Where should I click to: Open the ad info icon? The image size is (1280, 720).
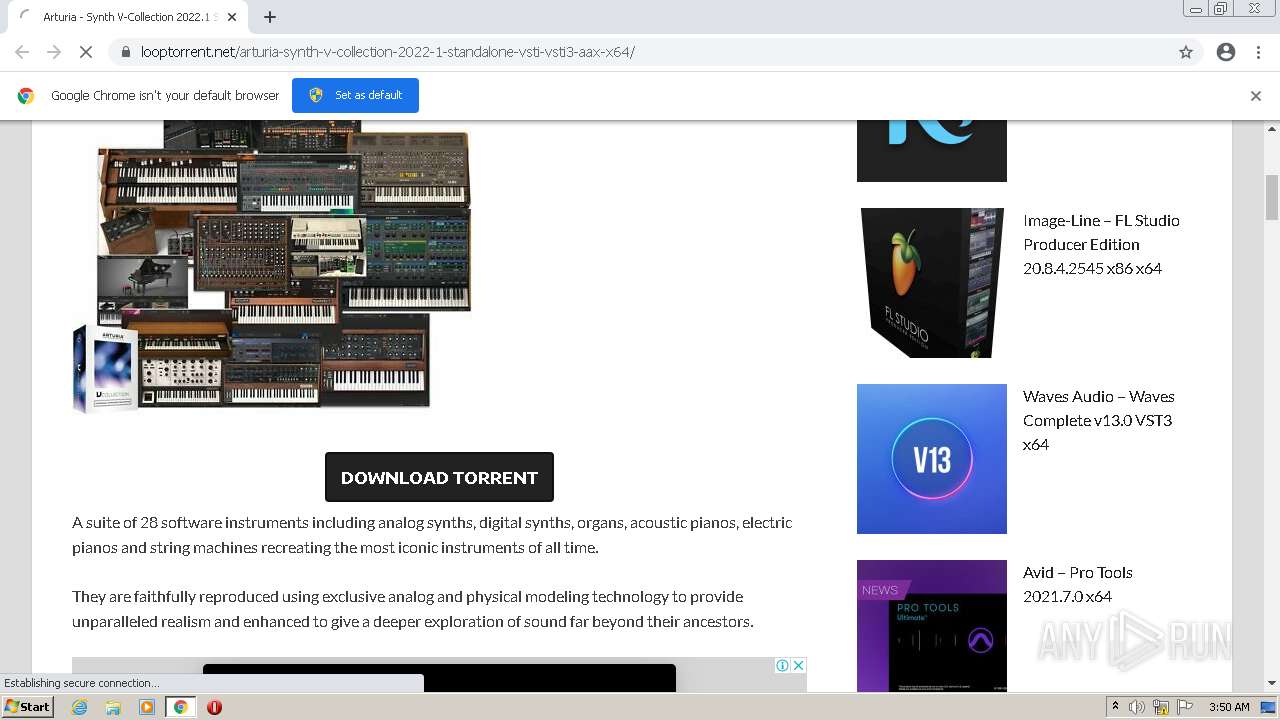(783, 666)
